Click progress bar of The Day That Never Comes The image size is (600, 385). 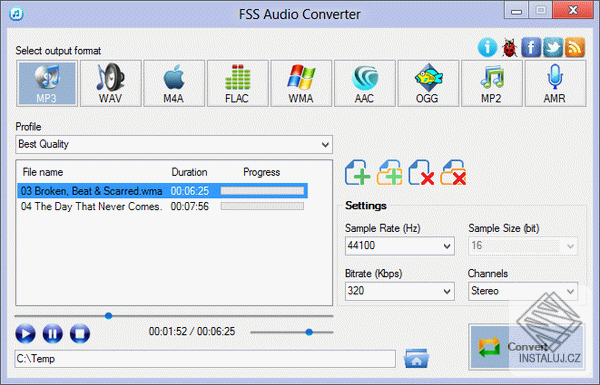click(262, 206)
